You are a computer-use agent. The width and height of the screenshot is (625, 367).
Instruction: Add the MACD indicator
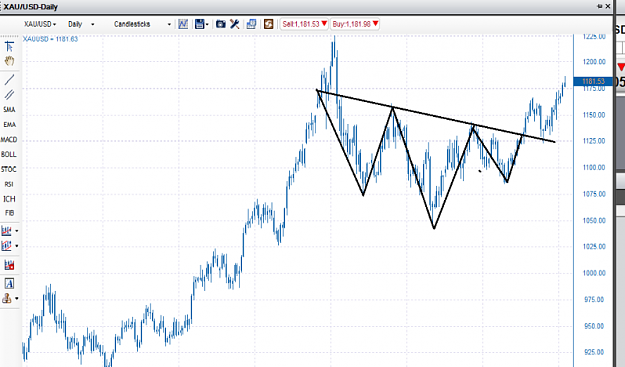(9, 139)
